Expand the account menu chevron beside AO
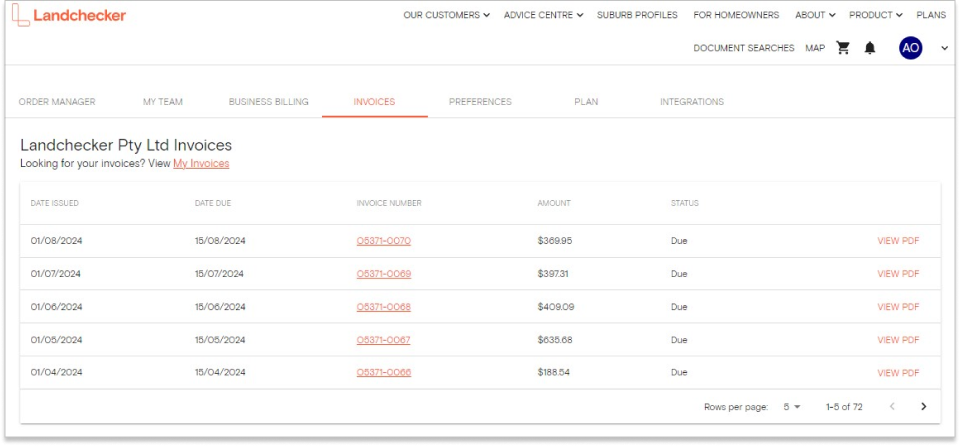 point(944,48)
